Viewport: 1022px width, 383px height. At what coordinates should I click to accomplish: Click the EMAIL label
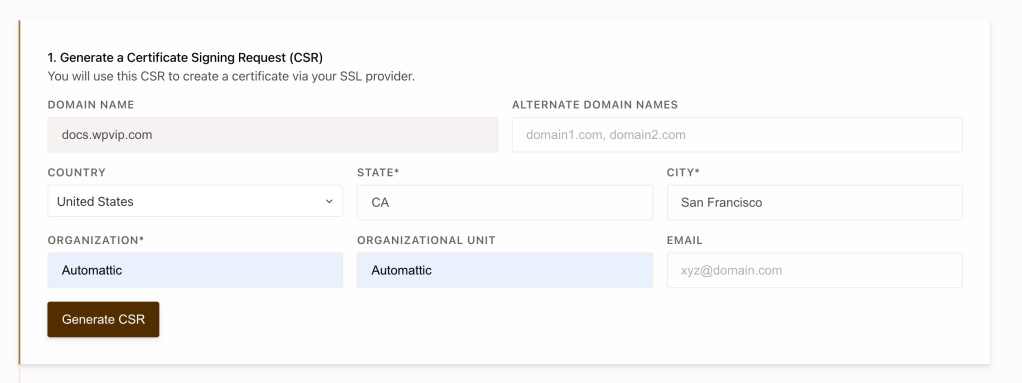684,240
